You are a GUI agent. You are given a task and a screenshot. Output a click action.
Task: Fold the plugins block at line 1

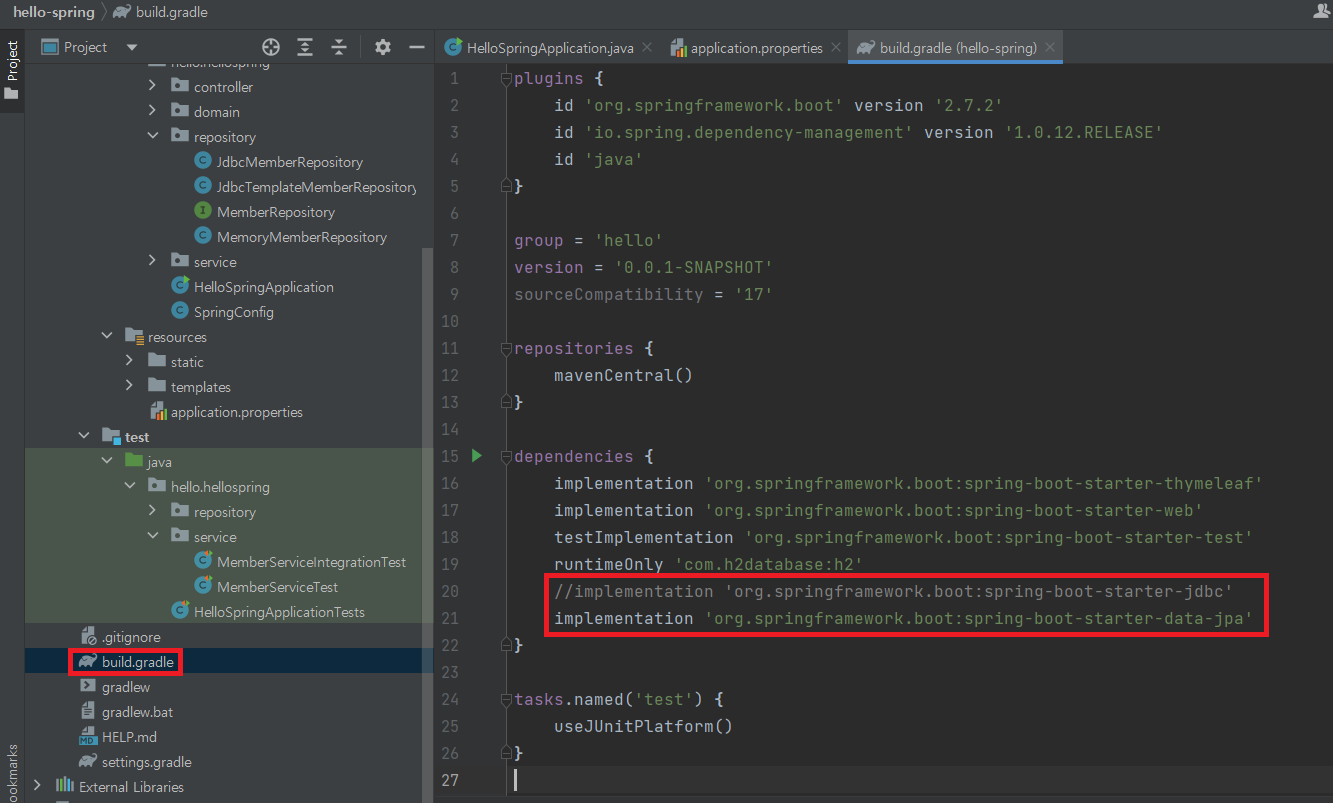[x=505, y=78]
